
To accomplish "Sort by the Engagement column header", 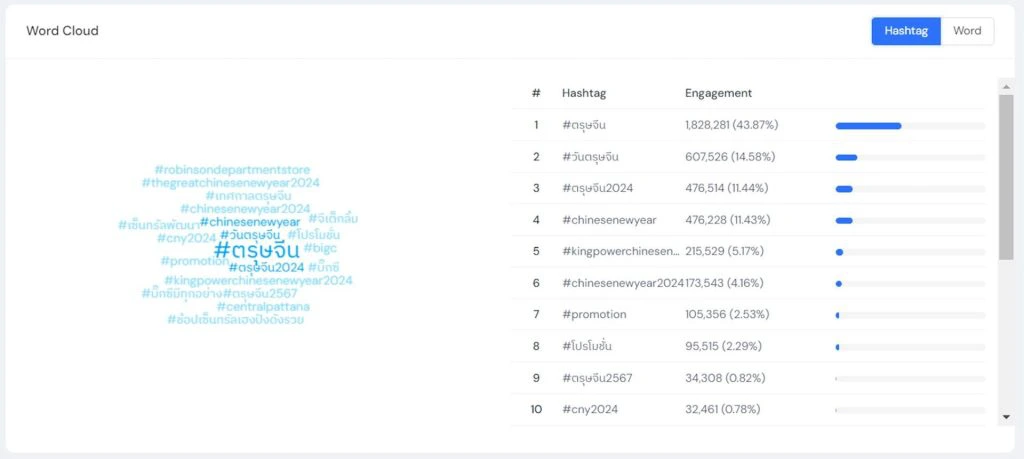I will point(718,93).
